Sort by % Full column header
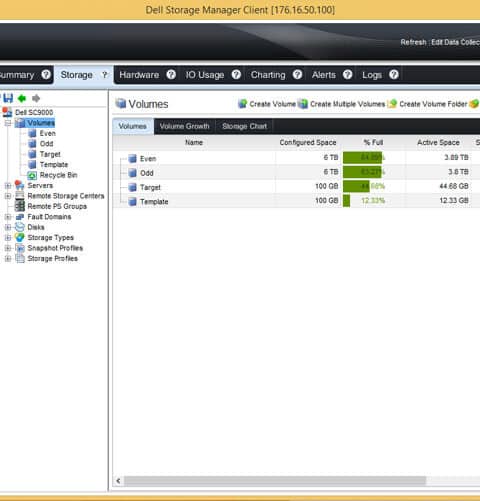The height and width of the screenshot is (501, 480). click(x=373, y=142)
